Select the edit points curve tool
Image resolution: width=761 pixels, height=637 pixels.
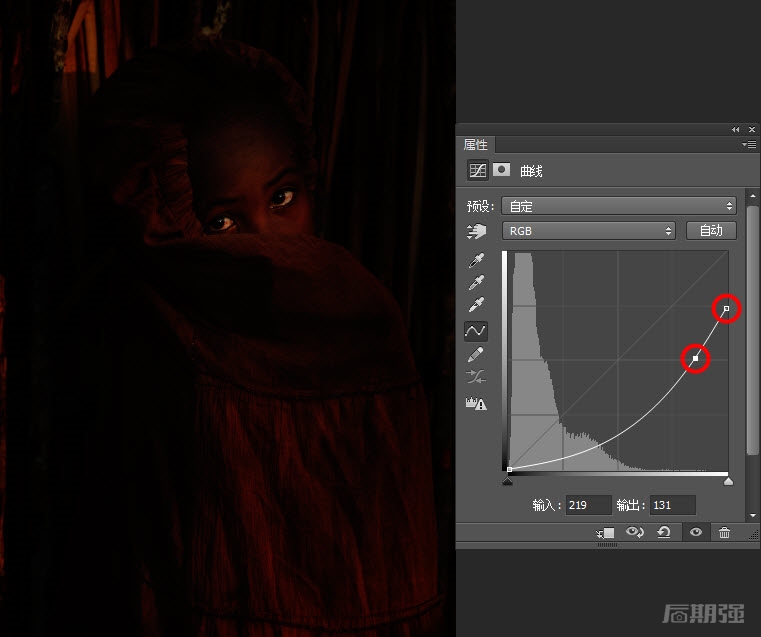(476, 331)
